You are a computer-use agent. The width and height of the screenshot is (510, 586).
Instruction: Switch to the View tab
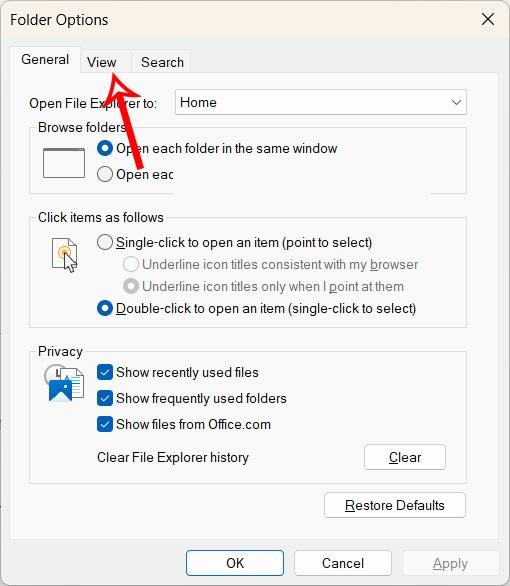(x=102, y=62)
